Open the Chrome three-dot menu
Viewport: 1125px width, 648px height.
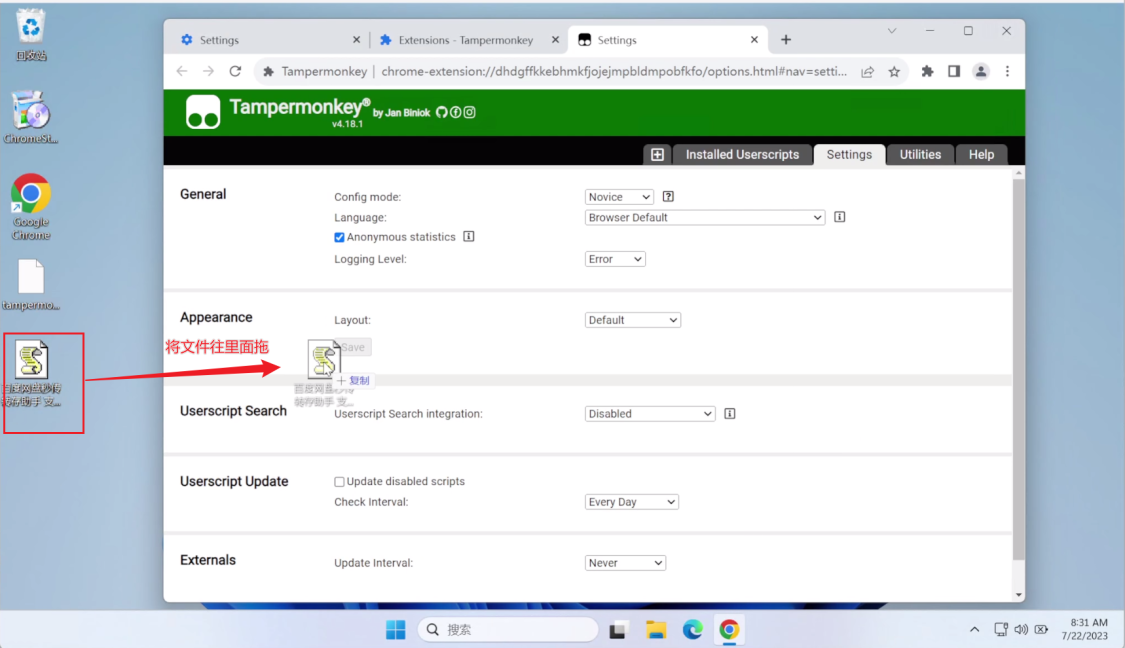pyautogui.click(x=1007, y=71)
